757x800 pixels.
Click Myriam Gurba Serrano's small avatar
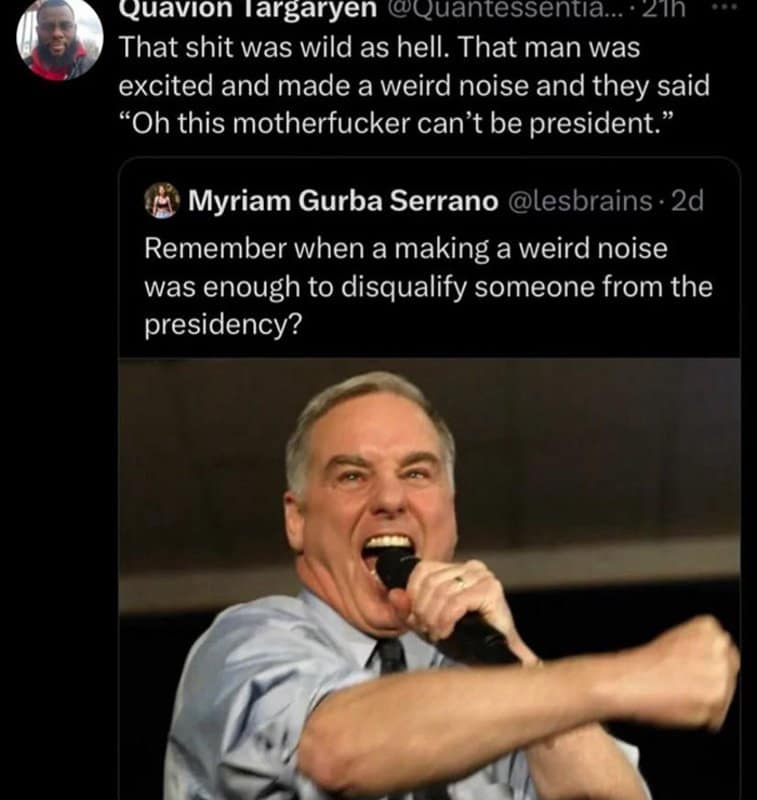coord(162,201)
